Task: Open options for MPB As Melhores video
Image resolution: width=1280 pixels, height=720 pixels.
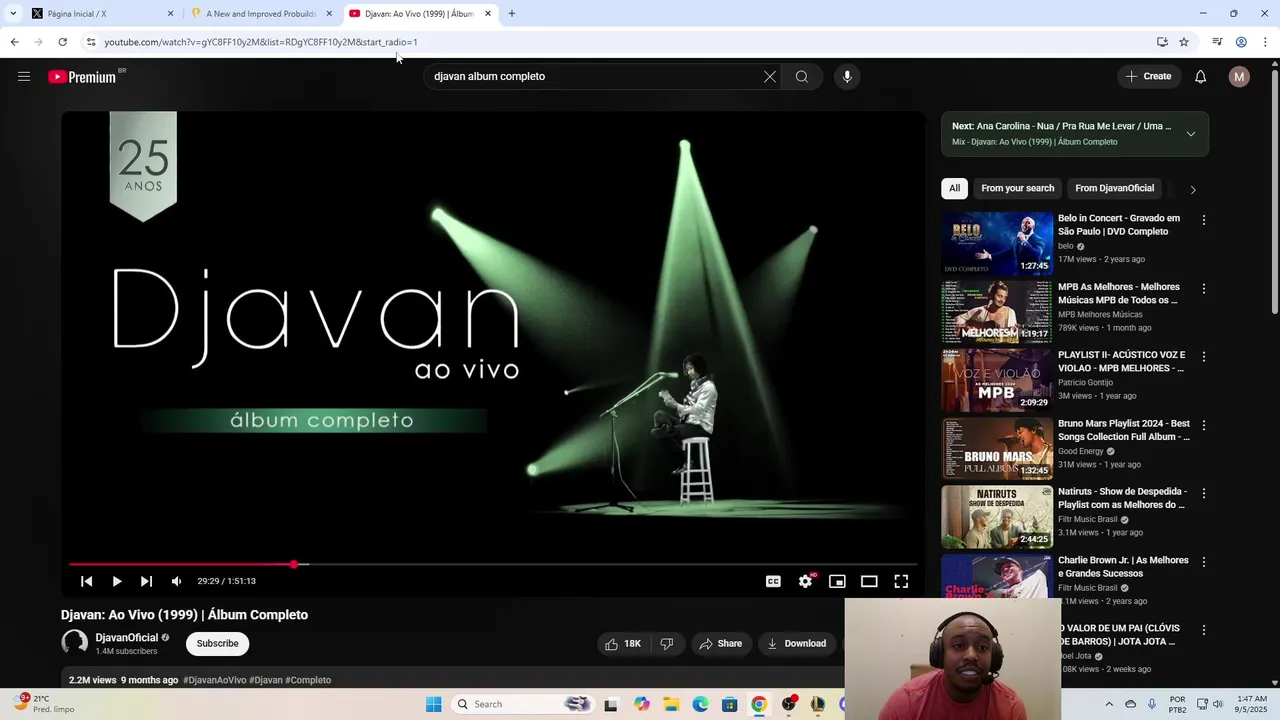Action: pyautogui.click(x=1203, y=288)
